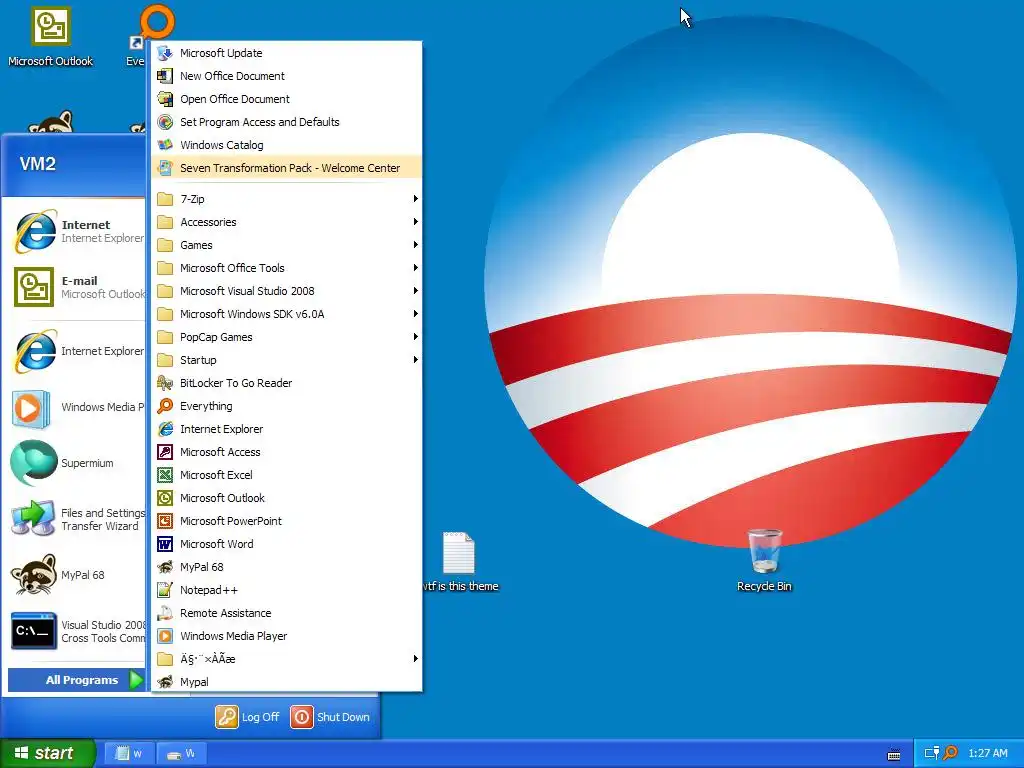The image size is (1024, 768).
Task: Expand the Accessories submenu arrow
Action: pyautogui.click(x=415, y=222)
